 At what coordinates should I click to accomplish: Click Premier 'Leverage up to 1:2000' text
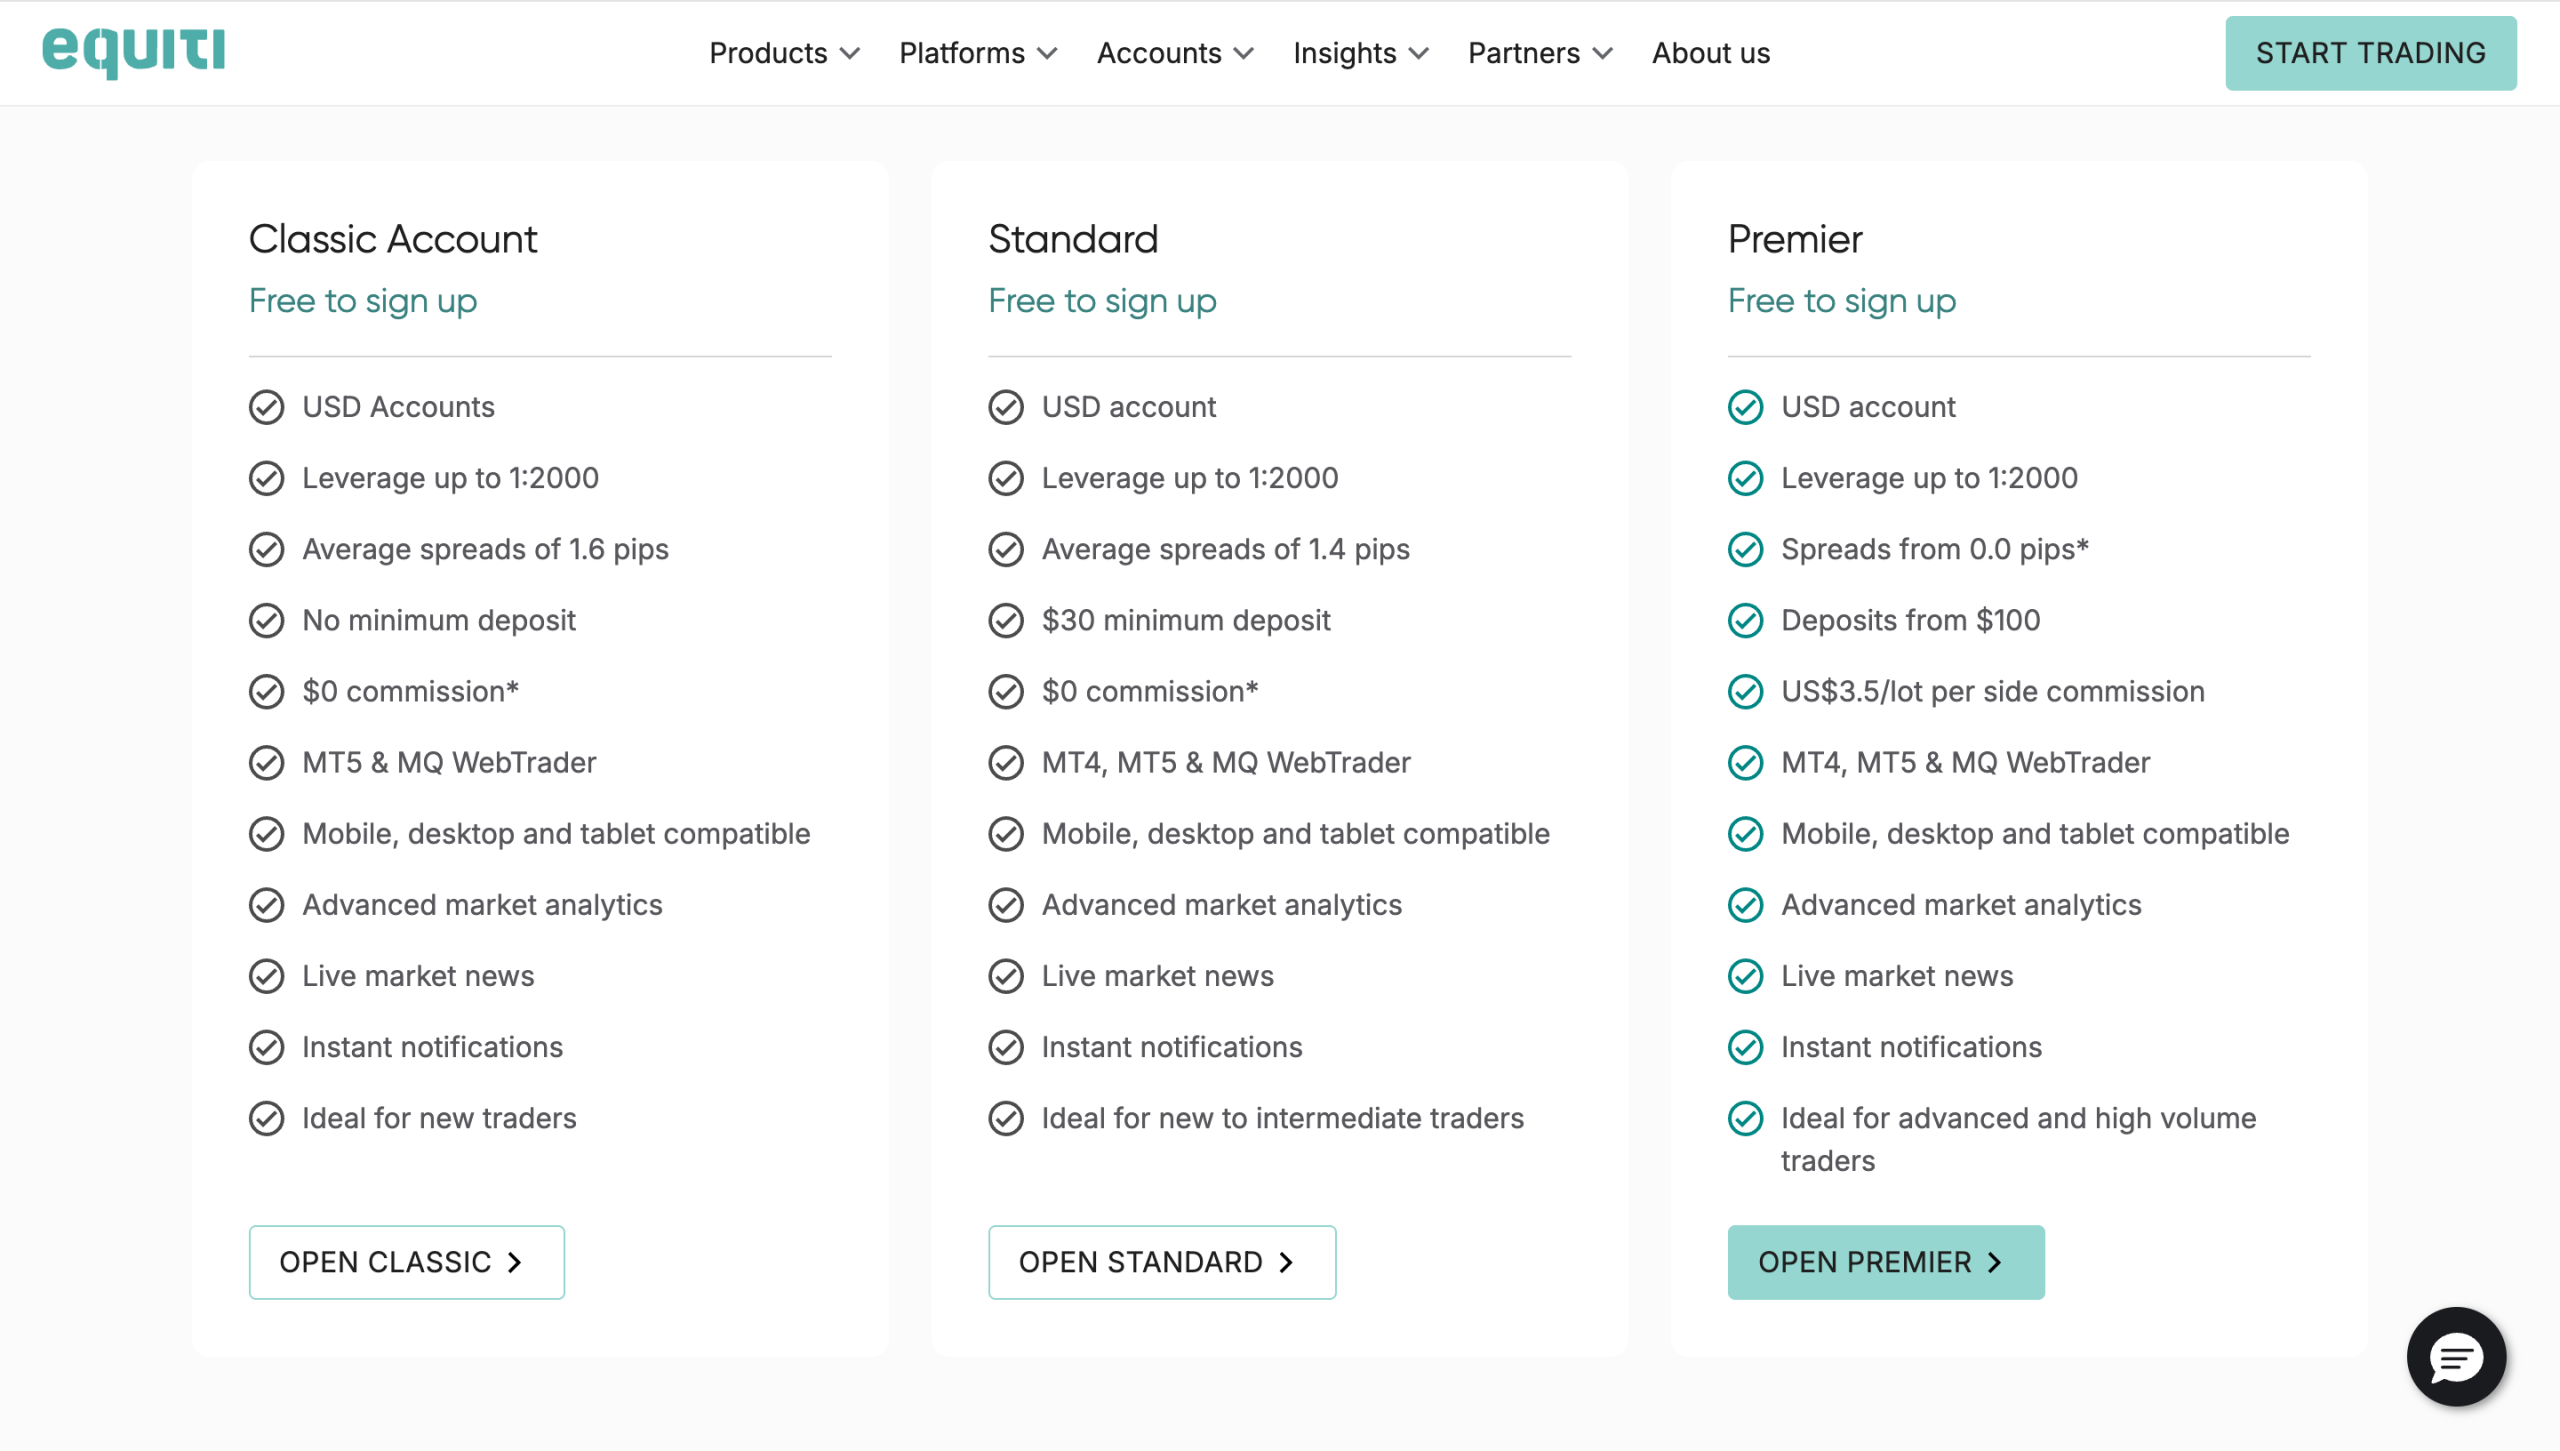point(1929,478)
